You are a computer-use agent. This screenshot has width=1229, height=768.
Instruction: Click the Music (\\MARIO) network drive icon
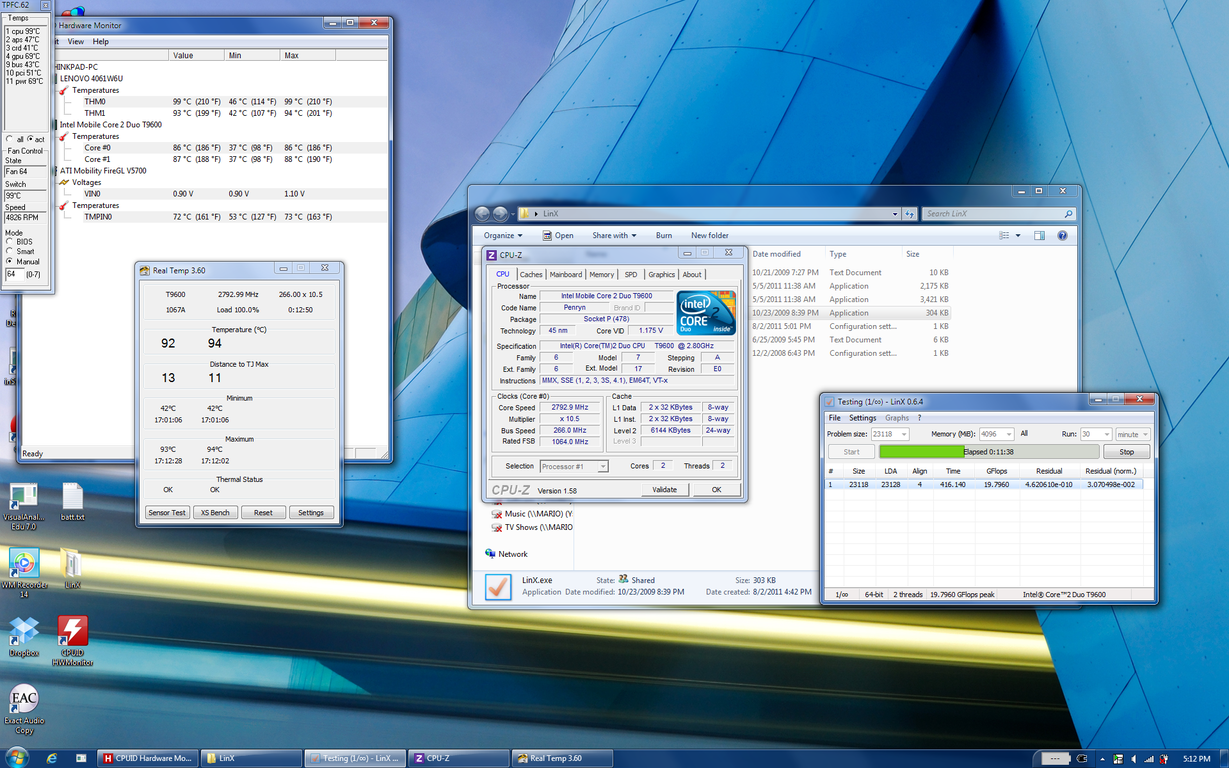tap(496, 514)
